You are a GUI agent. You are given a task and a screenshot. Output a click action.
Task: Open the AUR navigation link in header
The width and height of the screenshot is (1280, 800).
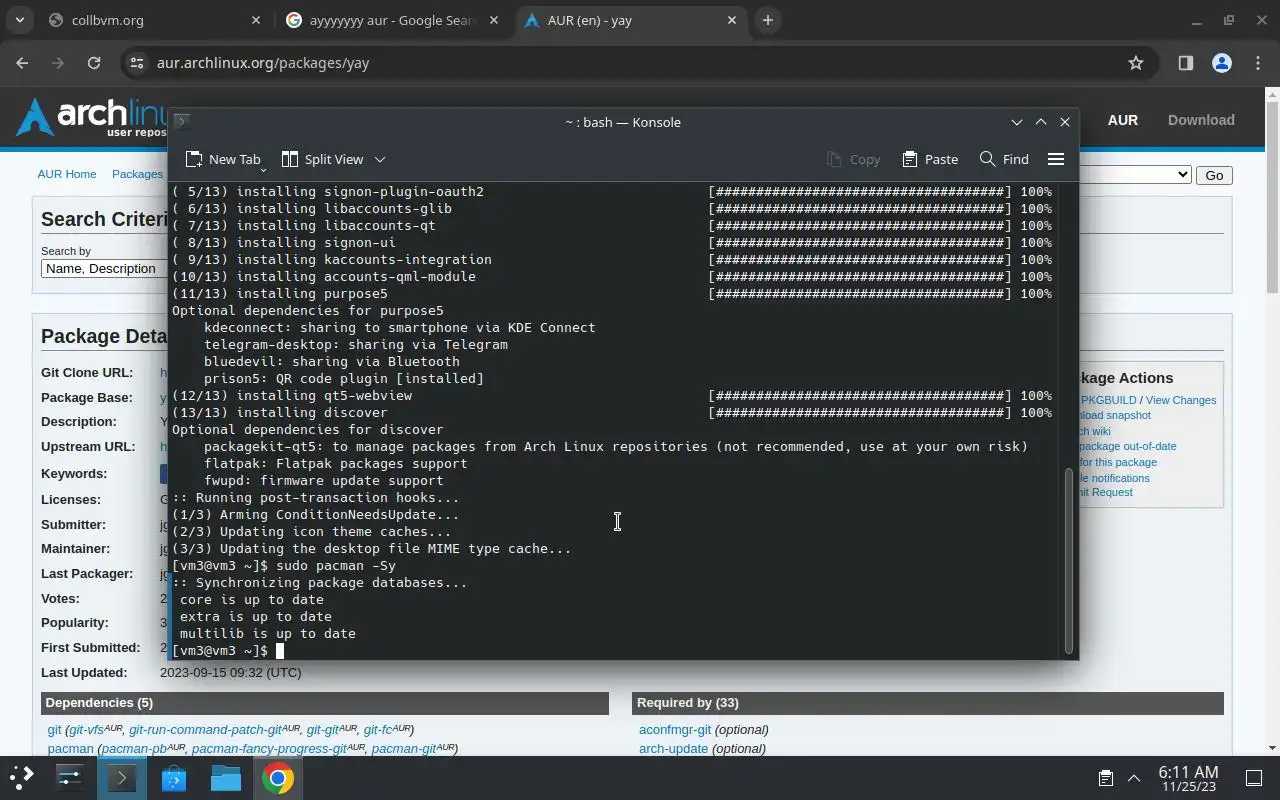point(1122,120)
